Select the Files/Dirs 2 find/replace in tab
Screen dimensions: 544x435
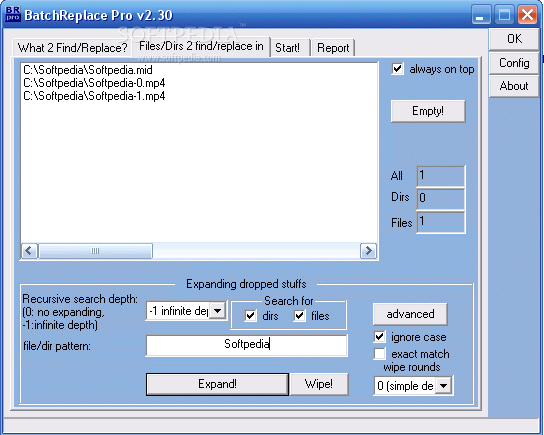tap(201, 46)
